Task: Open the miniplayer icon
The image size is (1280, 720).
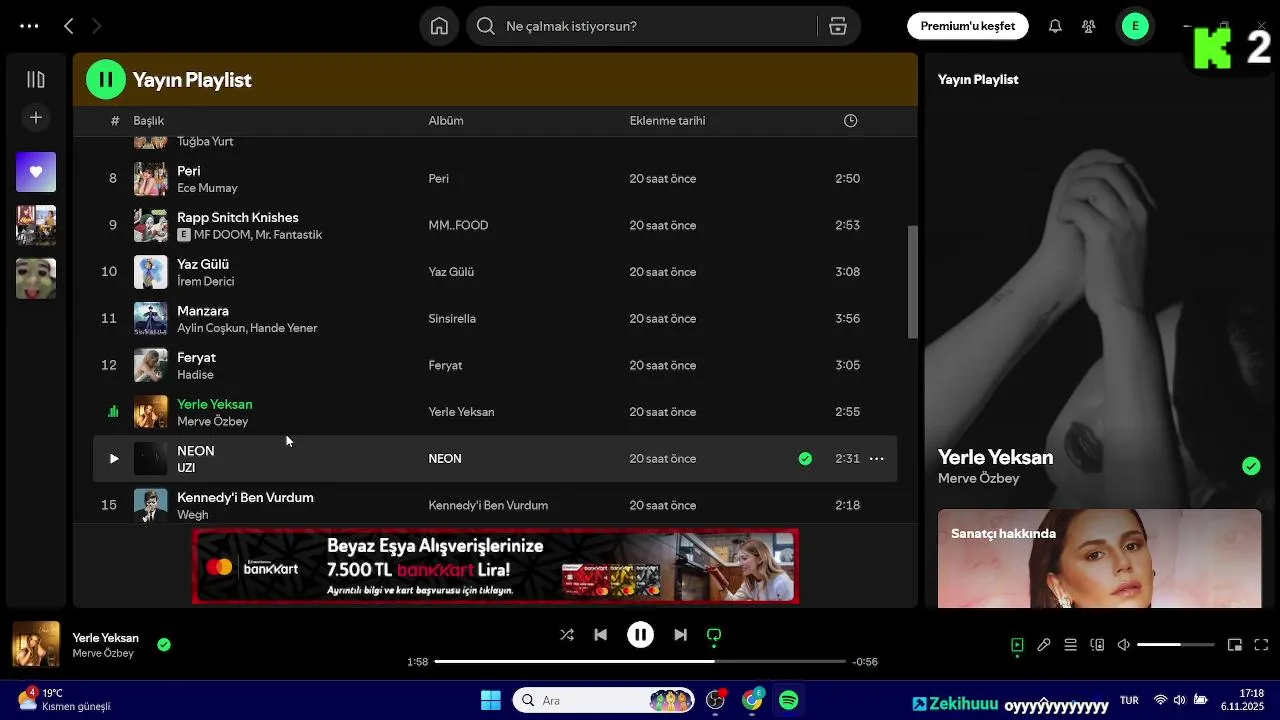Action: tap(1235, 645)
